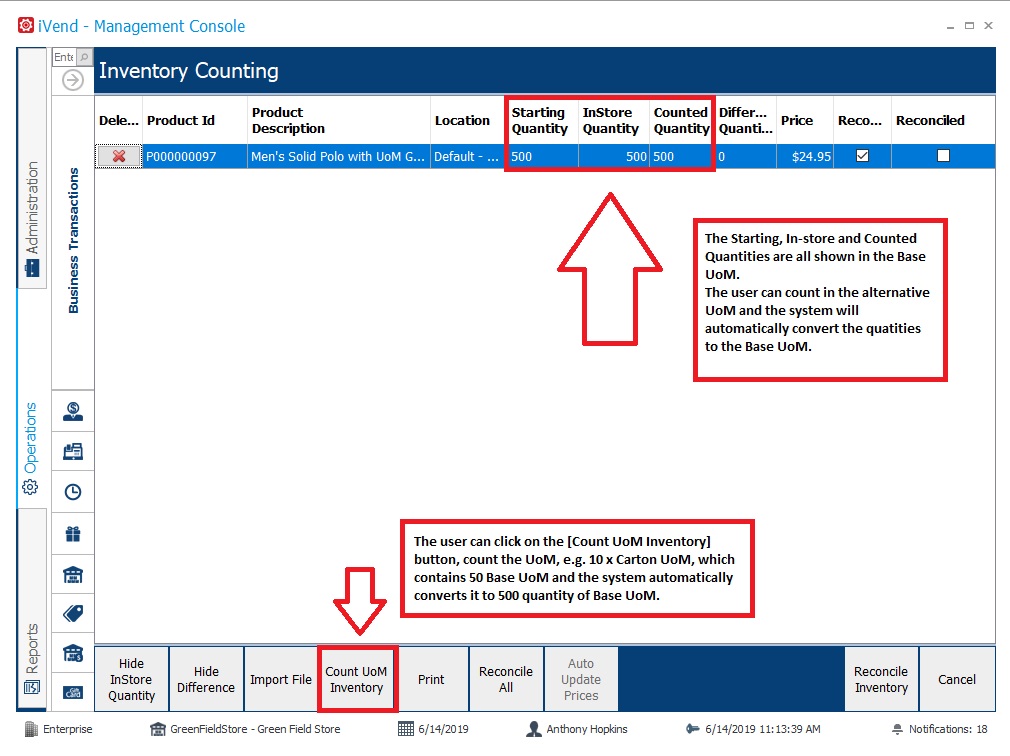Click the circled right-arrow navigation icon
This screenshot has width=1010, height=756.
click(x=73, y=80)
